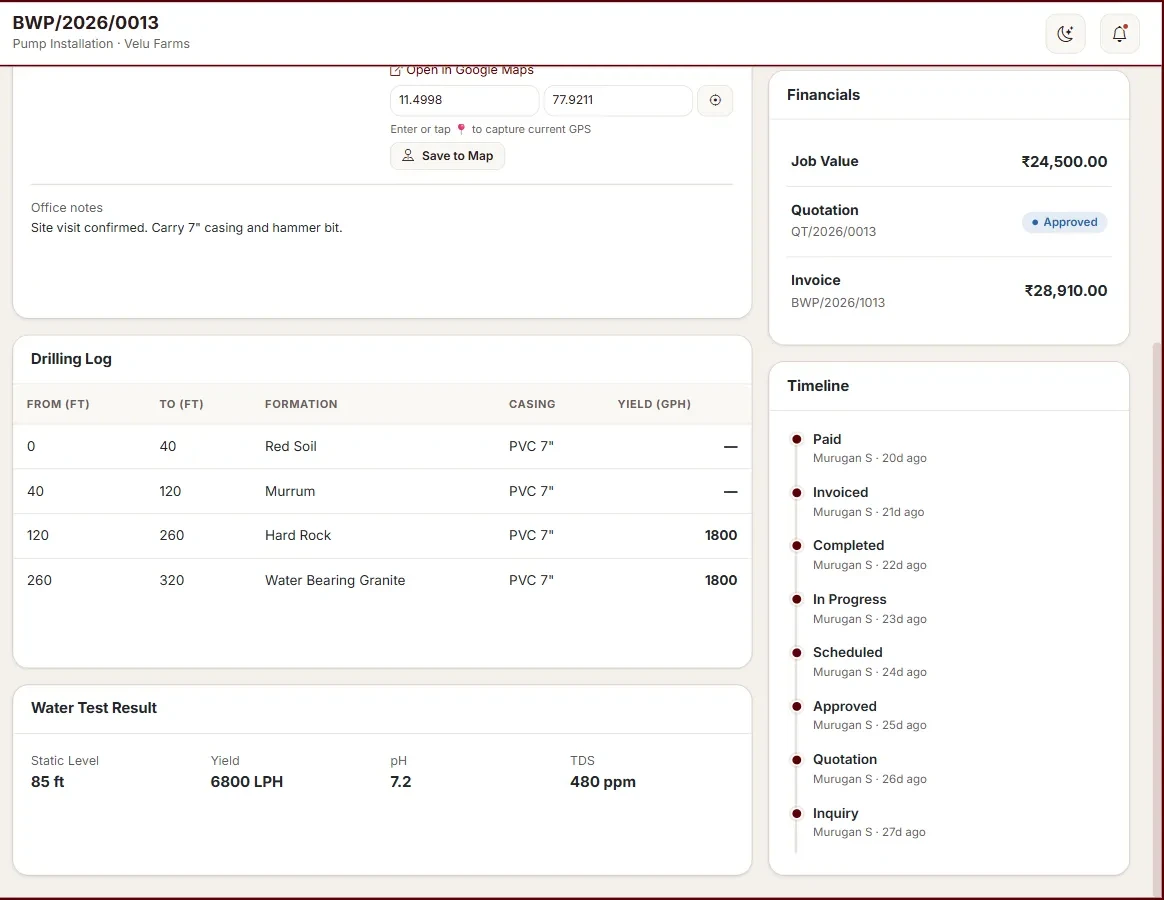Image resolution: width=1164 pixels, height=900 pixels.
Task: Edit the latitude field showing 11.4998
Action: coord(465,100)
